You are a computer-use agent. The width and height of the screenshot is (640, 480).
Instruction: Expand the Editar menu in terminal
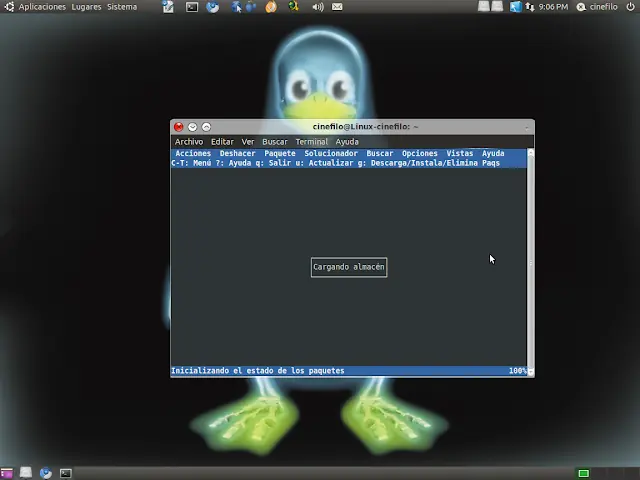(x=222, y=142)
